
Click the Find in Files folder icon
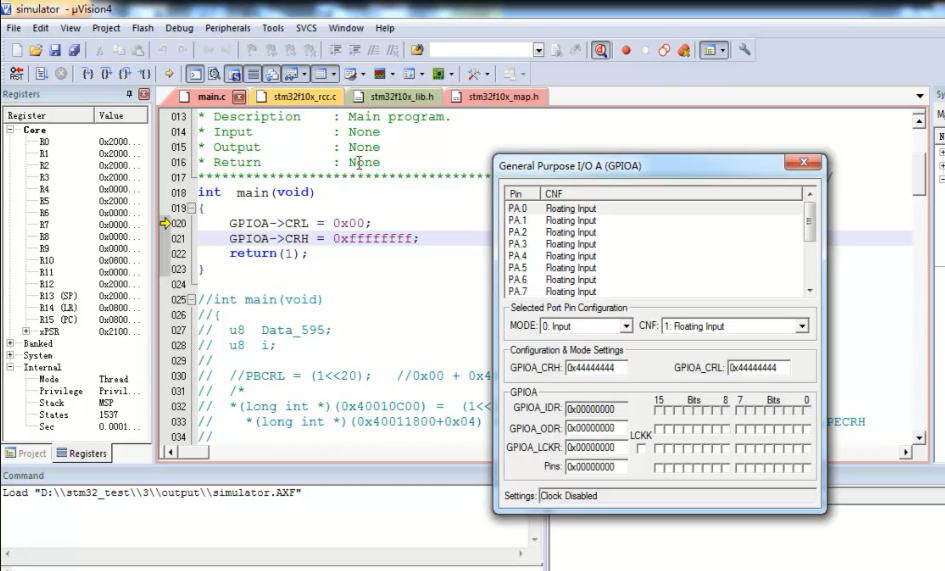coord(416,50)
